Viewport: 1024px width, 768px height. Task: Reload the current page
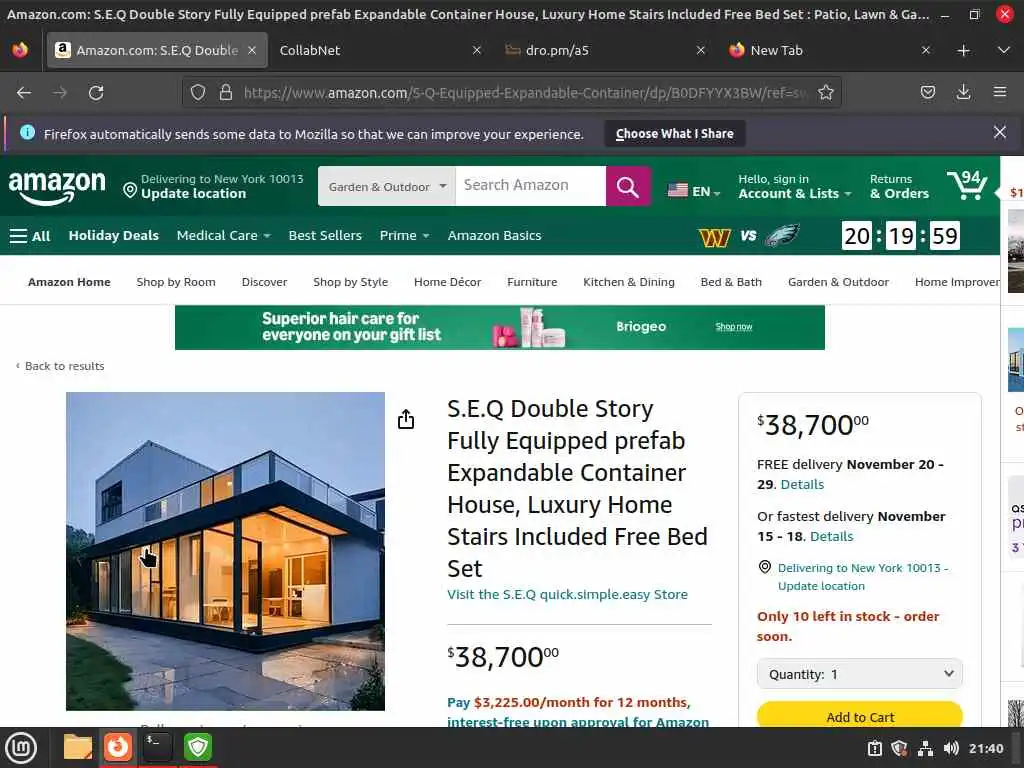(96, 93)
